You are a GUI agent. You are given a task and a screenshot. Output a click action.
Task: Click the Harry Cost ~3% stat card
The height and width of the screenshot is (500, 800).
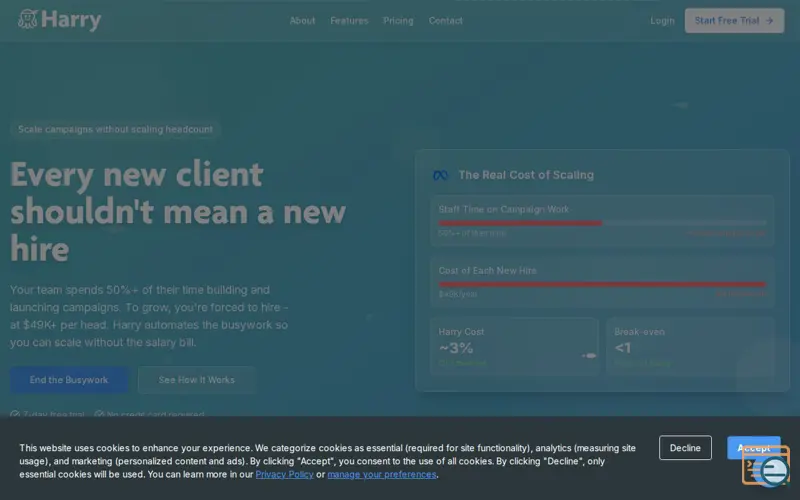tap(514, 347)
